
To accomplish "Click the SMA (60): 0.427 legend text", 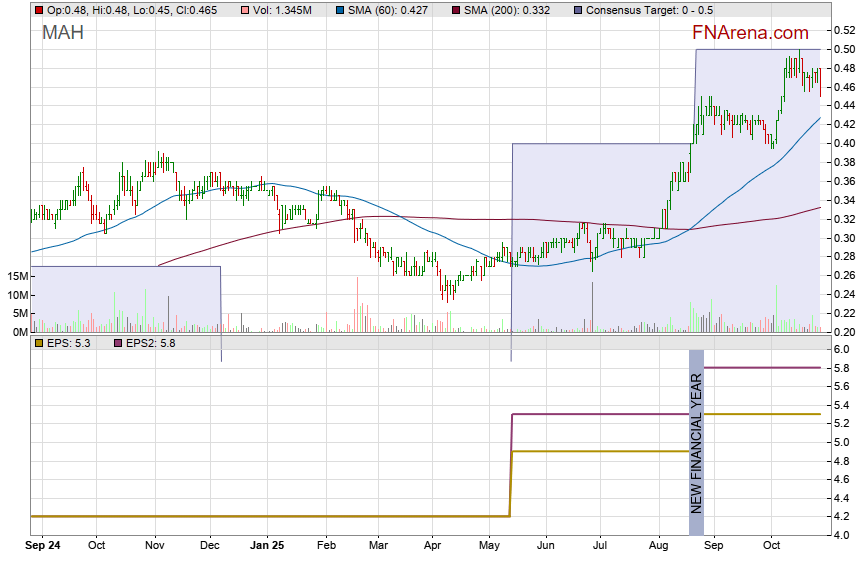I will point(383,9).
